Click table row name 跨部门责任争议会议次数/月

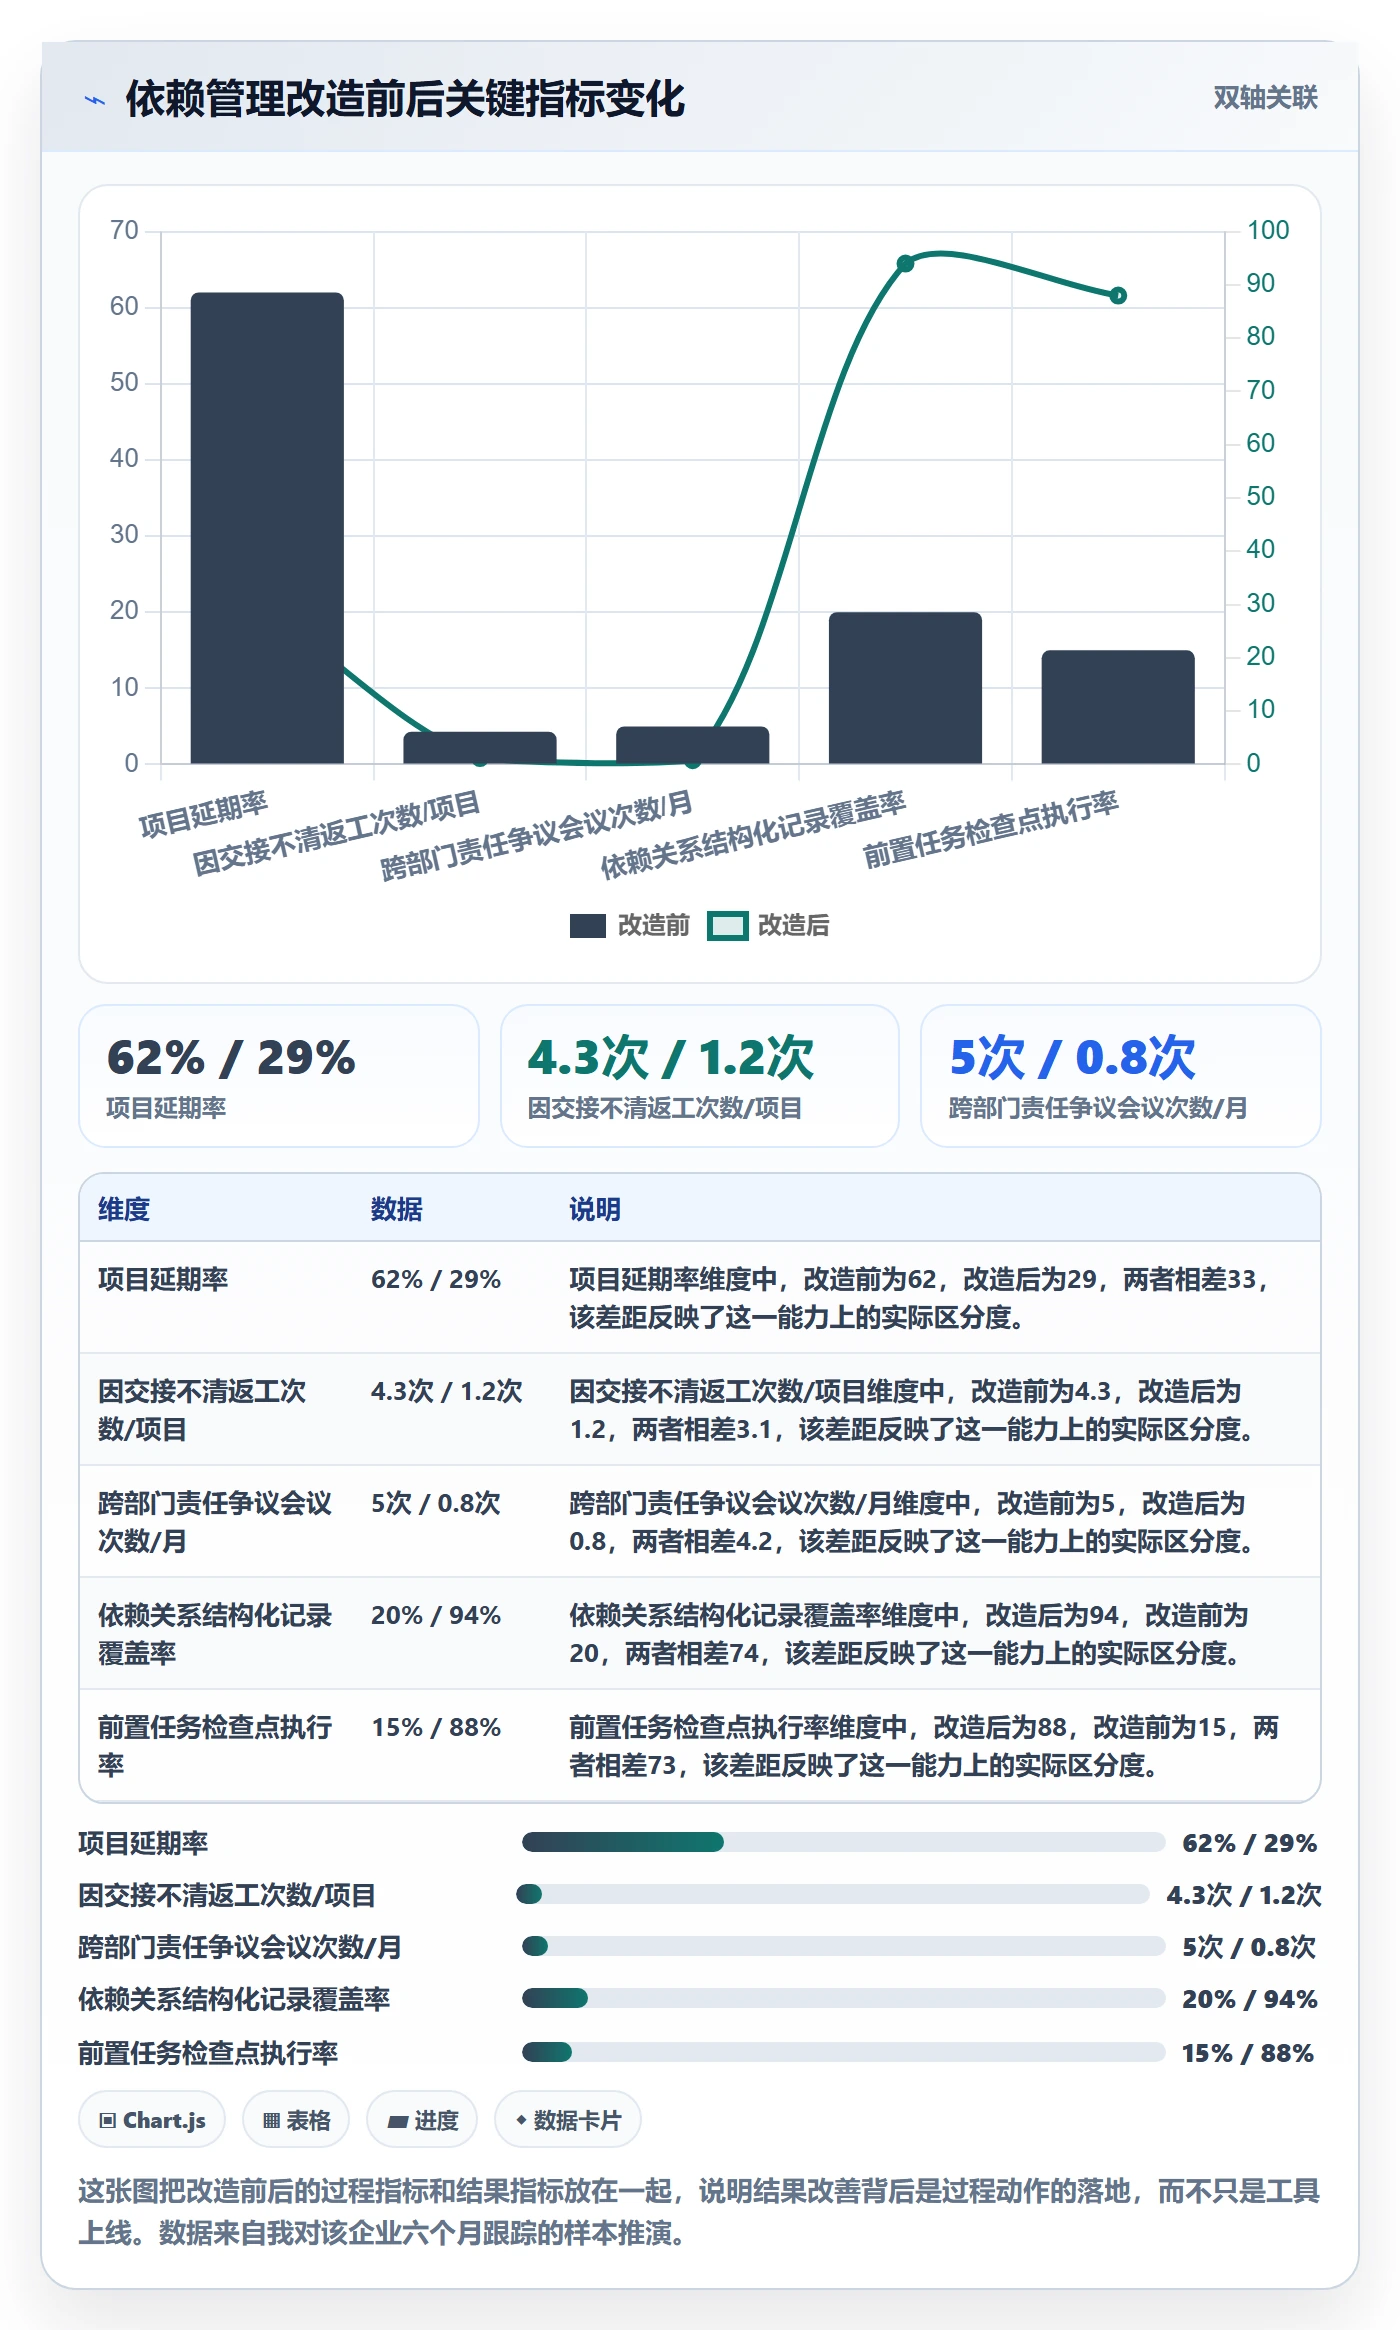(215, 1522)
